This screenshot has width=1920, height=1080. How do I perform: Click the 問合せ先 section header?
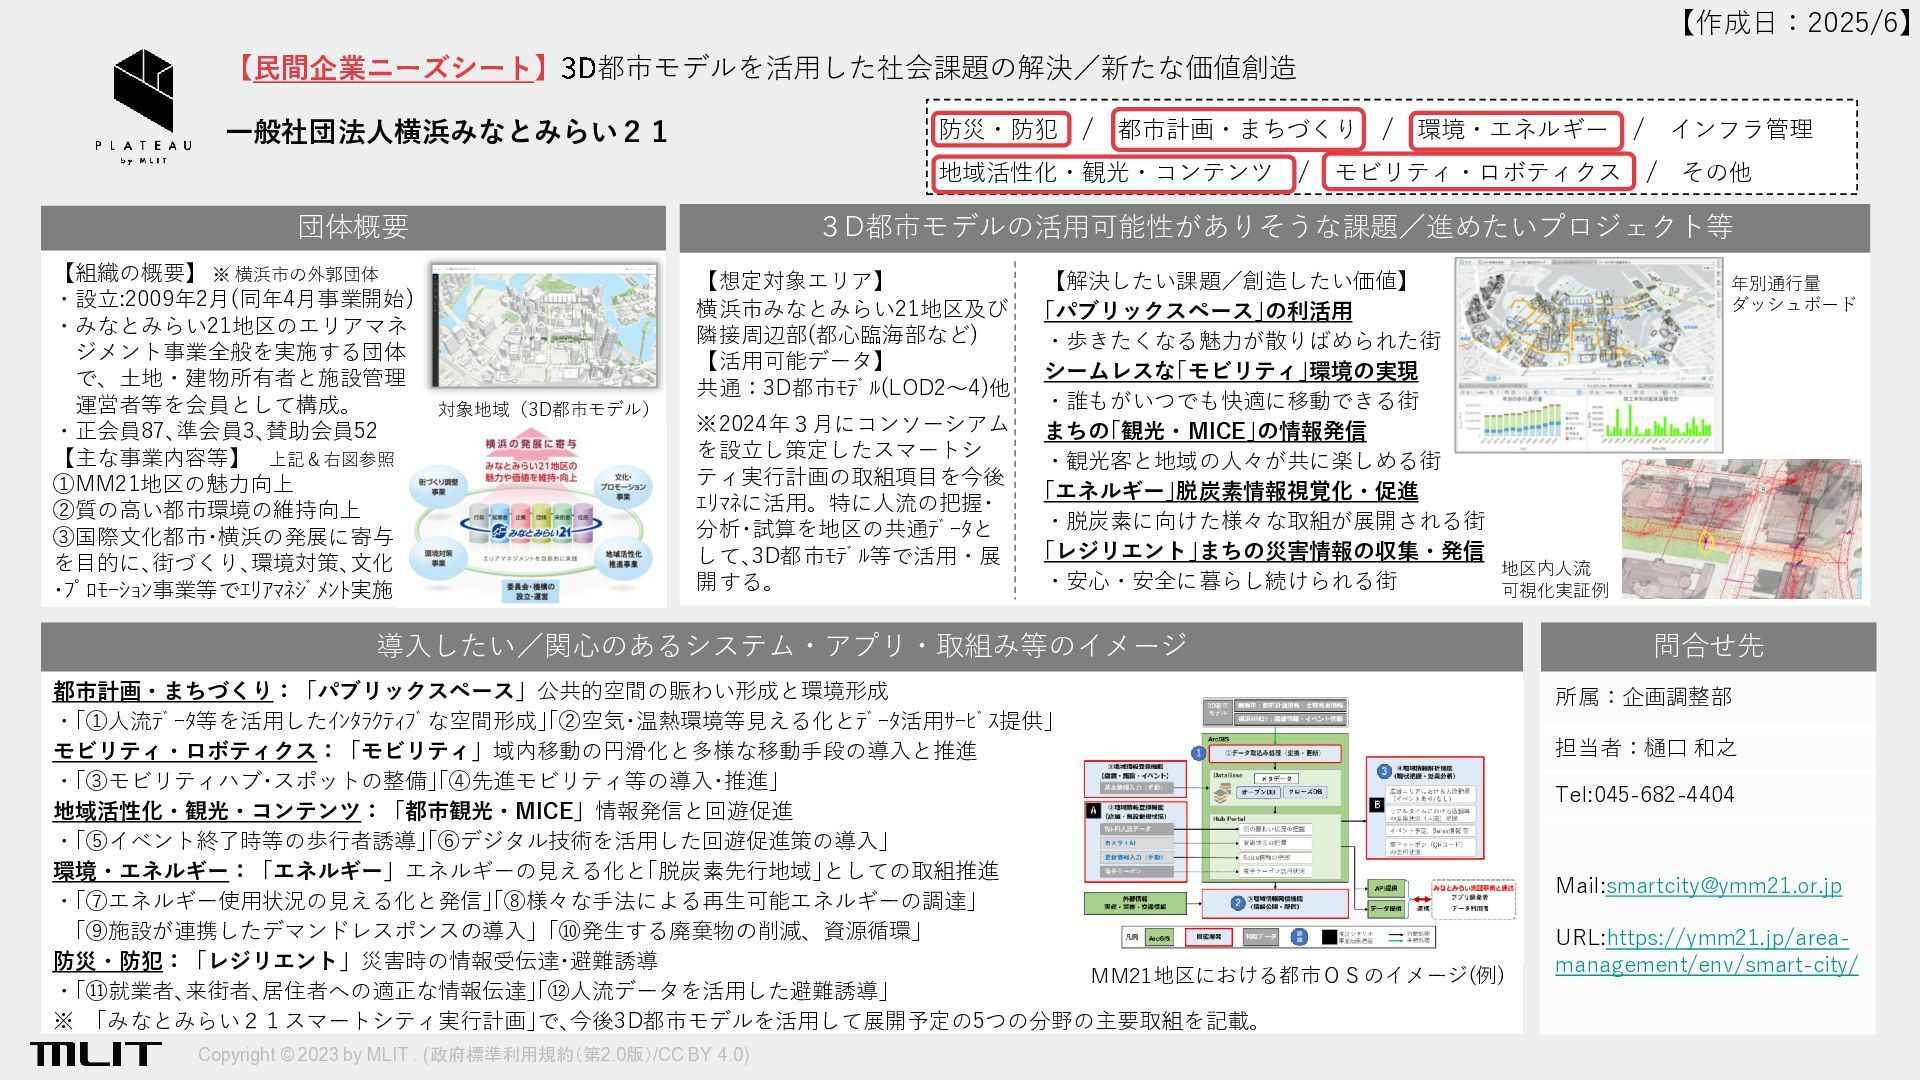click(1707, 646)
